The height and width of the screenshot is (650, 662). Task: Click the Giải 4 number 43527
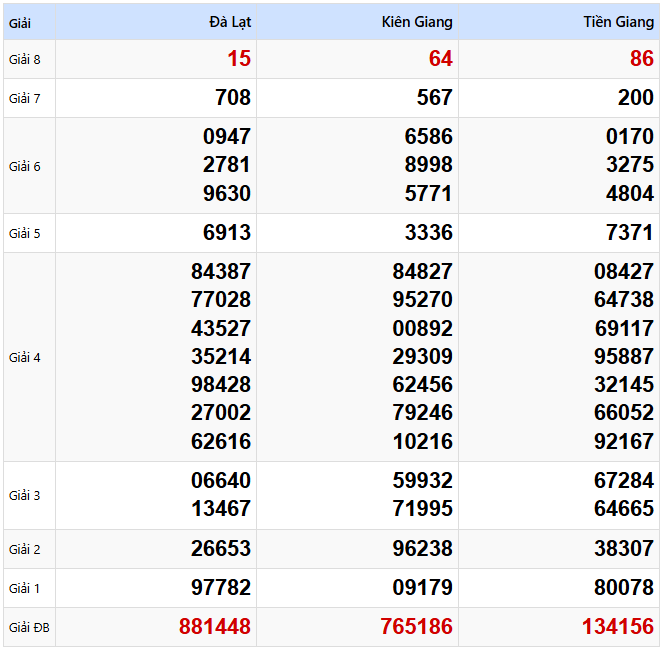[221, 328]
